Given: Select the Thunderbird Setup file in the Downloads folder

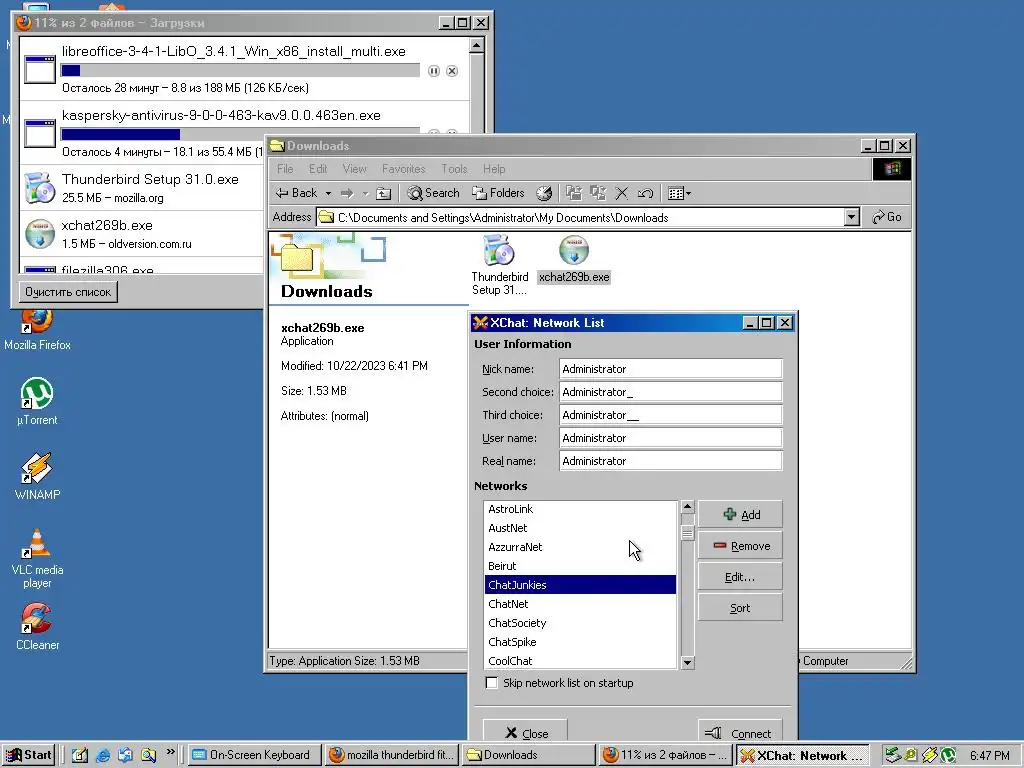Looking at the screenshot, I should coord(500,265).
